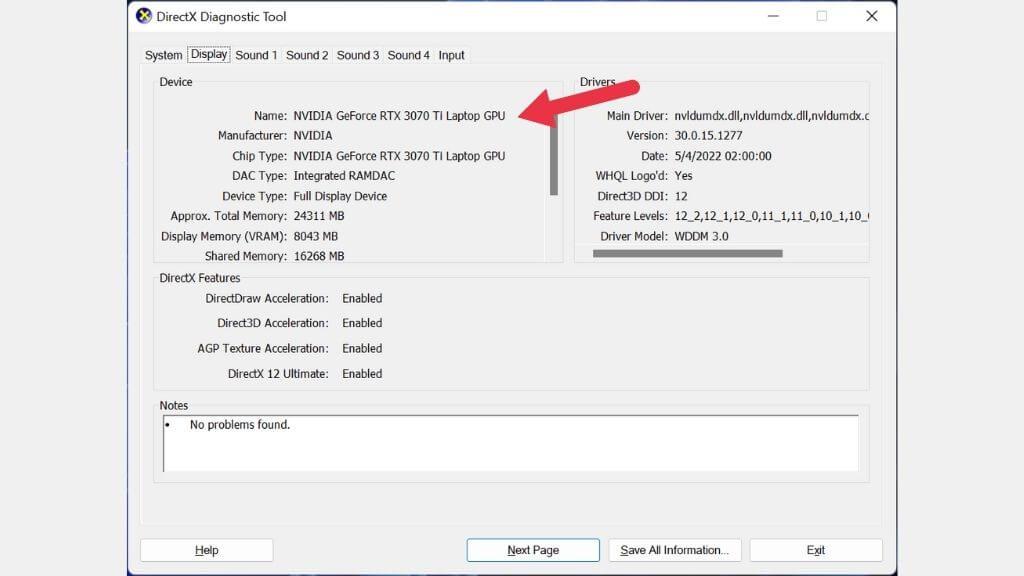
Task: Open the Input tab
Action: [x=451, y=55]
